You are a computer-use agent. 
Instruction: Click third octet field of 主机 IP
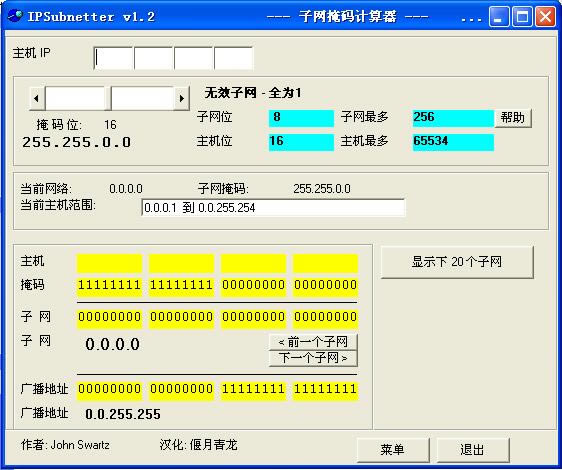[194, 58]
